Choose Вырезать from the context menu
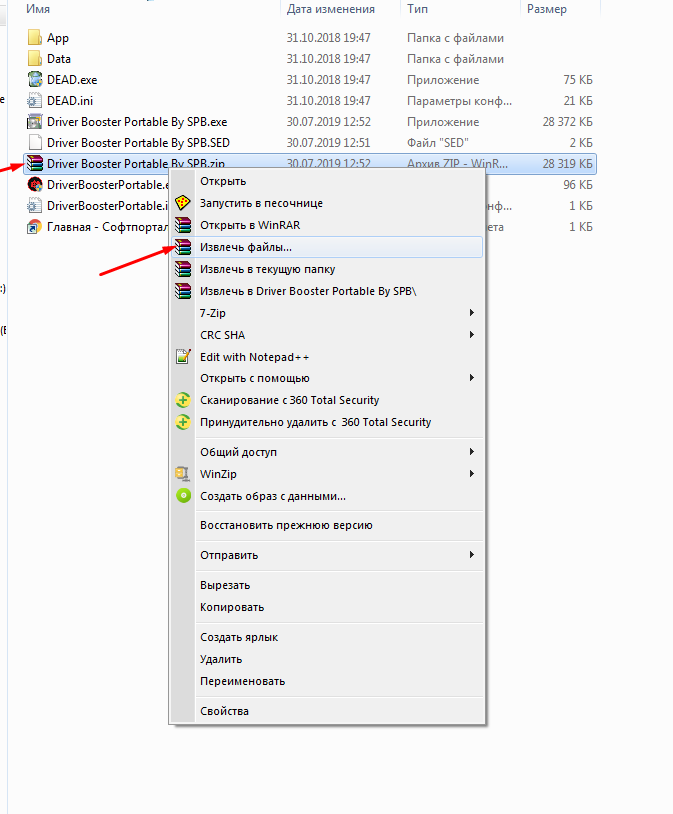This screenshot has height=814, width=673. coord(327,585)
